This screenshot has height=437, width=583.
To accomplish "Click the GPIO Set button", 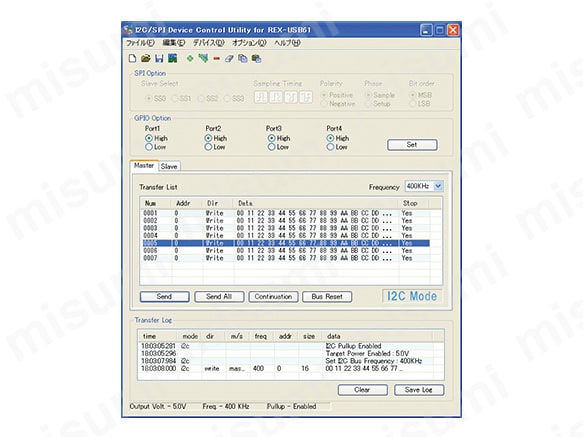I will [x=412, y=145].
